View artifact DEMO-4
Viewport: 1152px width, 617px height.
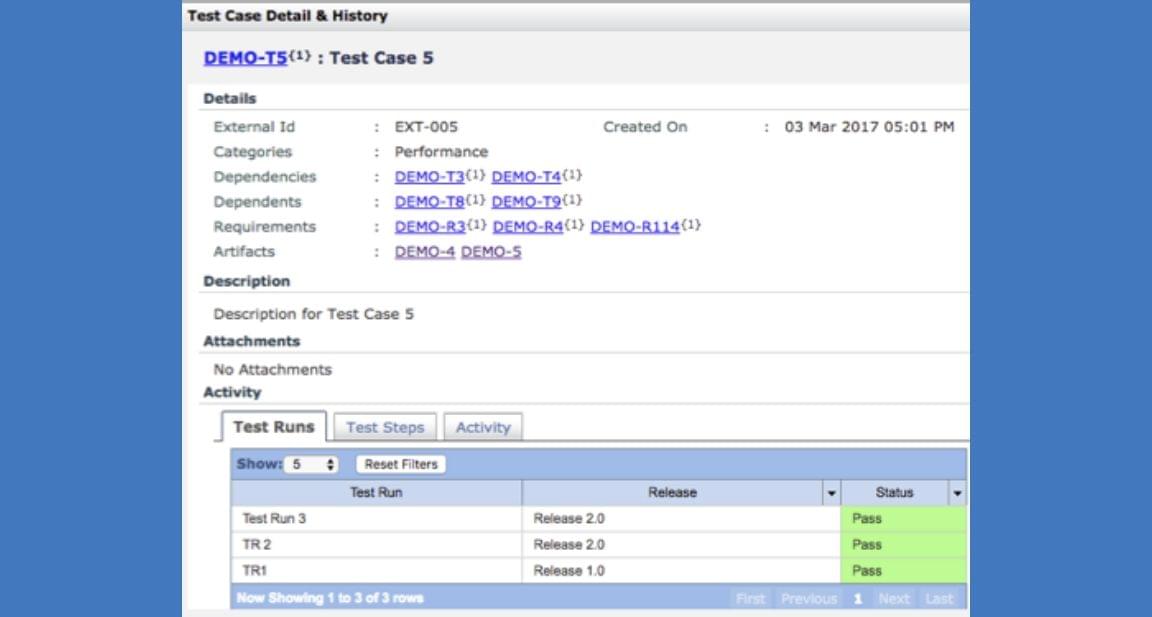click(x=424, y=252)
